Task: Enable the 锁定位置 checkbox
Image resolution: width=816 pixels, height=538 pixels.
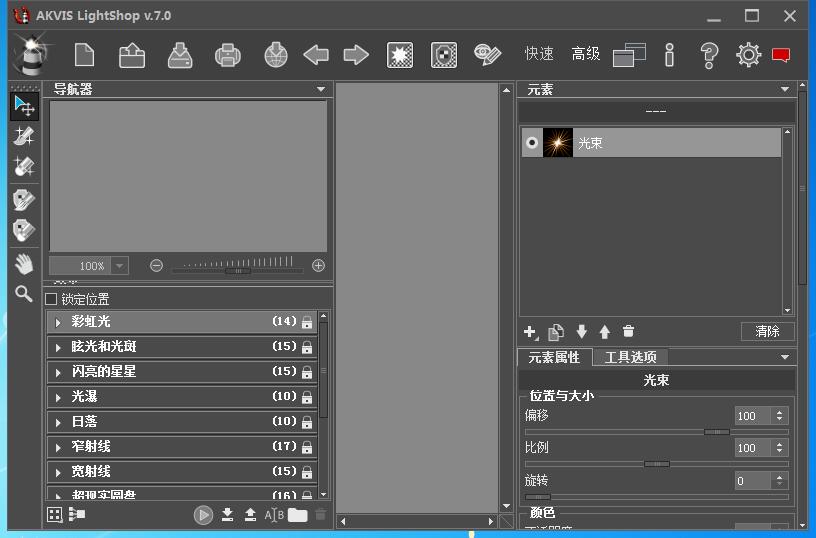Action: tap(52, 299)
